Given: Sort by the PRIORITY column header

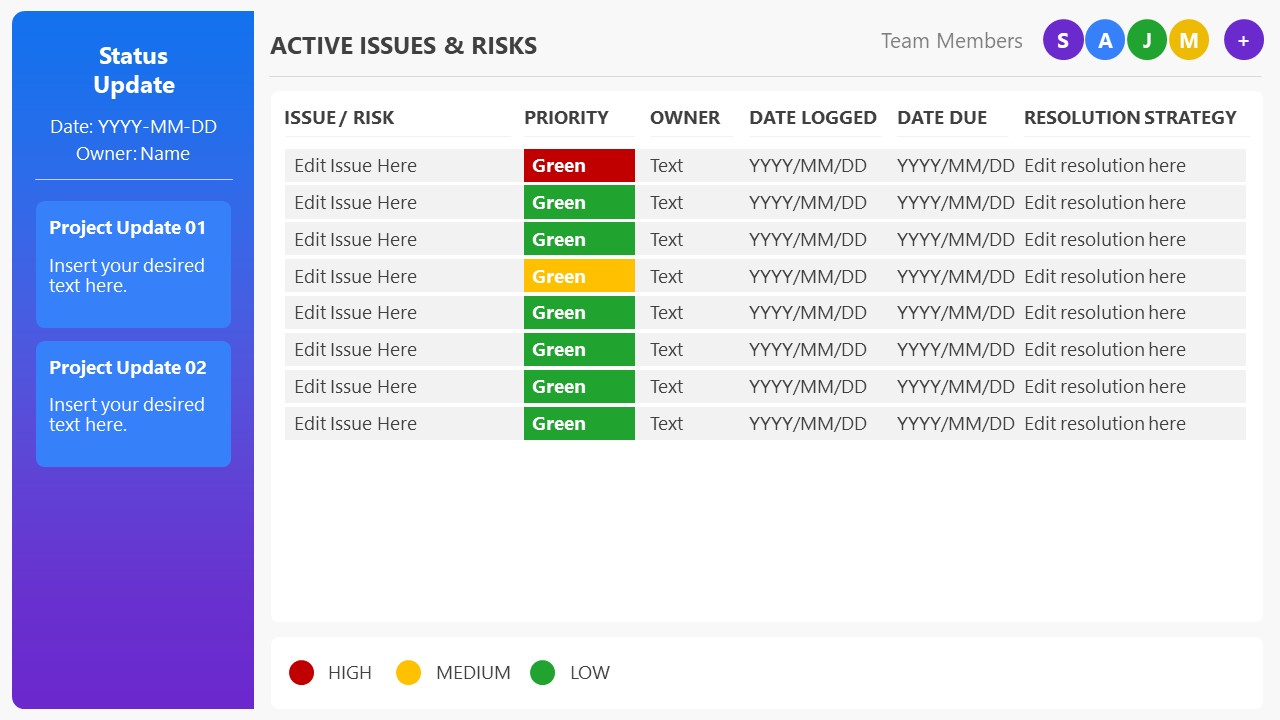Looking at the screenshot, I should pos(566,117).
